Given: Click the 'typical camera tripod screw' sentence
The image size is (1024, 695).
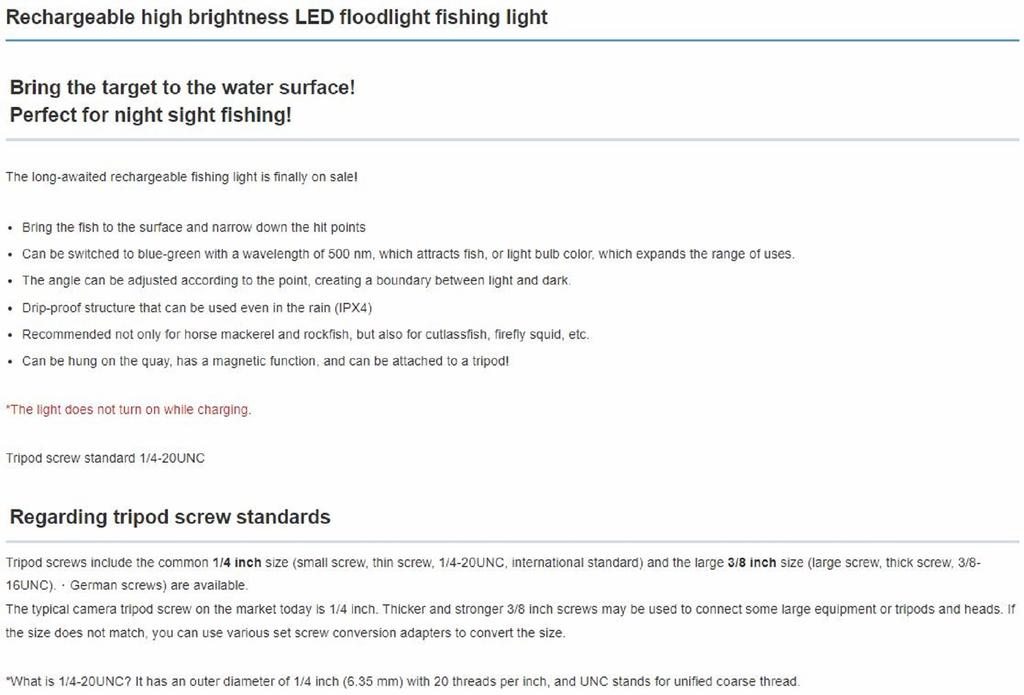Looking at the screenshot, I should (300, 609).
